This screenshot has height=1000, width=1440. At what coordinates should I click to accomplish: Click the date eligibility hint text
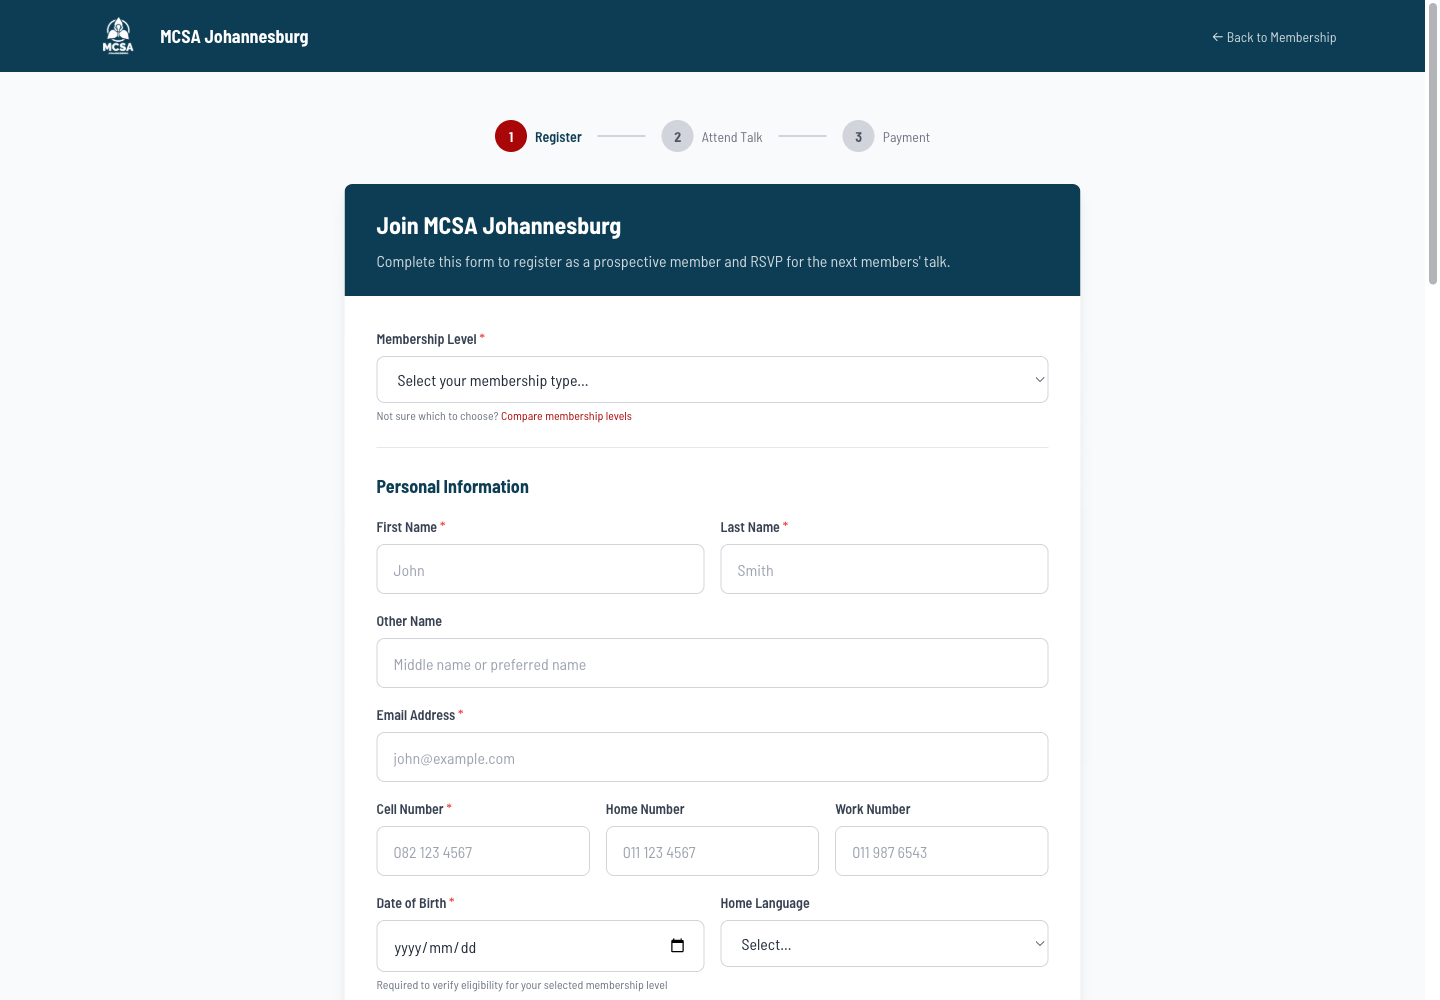pyautogui.click(x=522, y=985)
